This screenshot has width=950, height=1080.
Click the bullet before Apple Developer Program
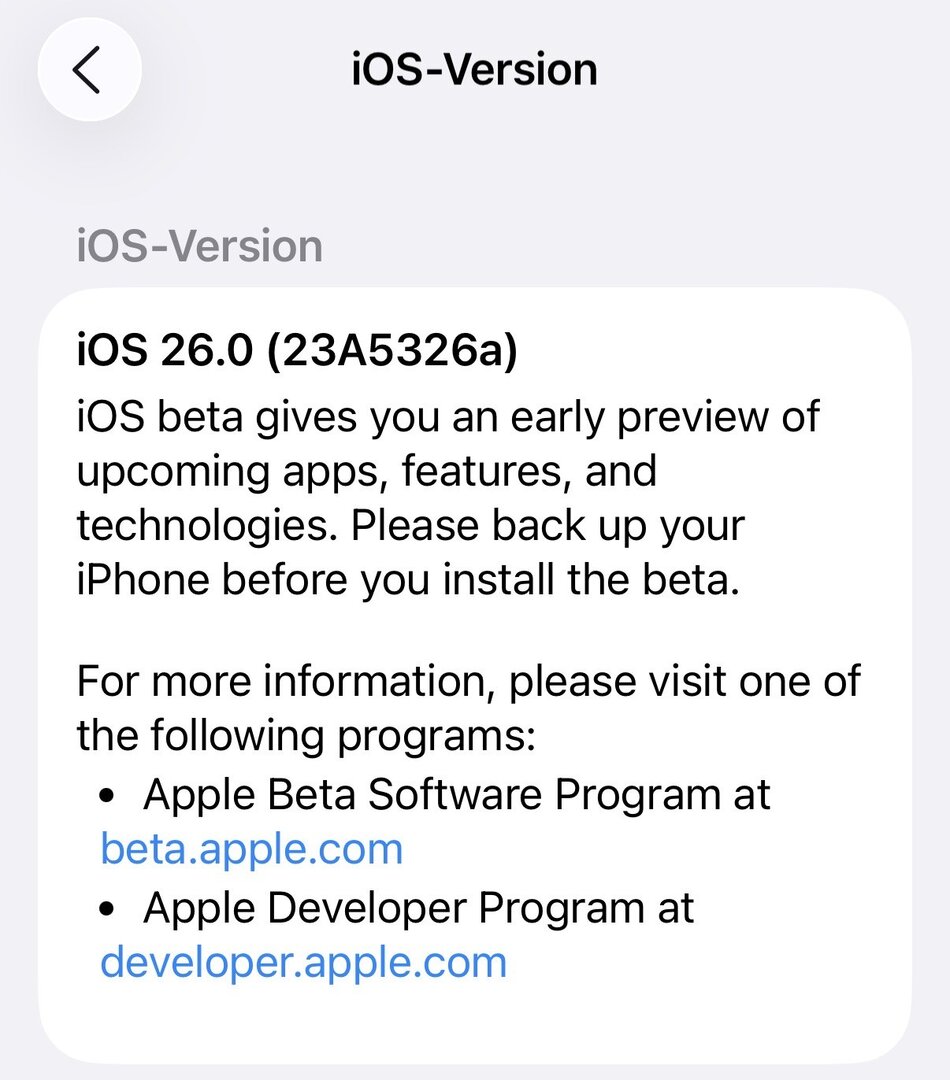click(112, 910)
